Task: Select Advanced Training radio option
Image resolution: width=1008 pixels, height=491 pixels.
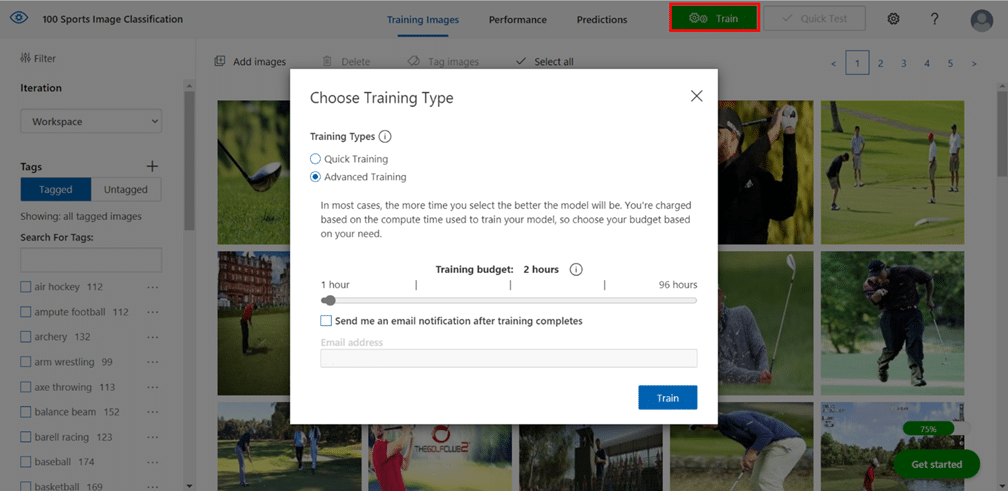Action: coord(315,177)
